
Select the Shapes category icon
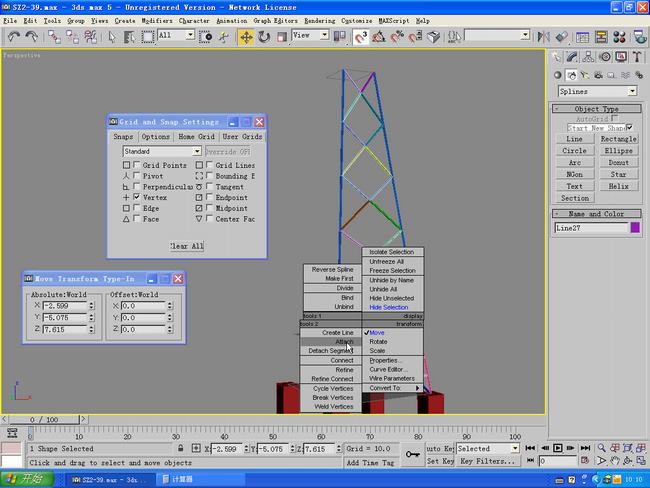571,75
